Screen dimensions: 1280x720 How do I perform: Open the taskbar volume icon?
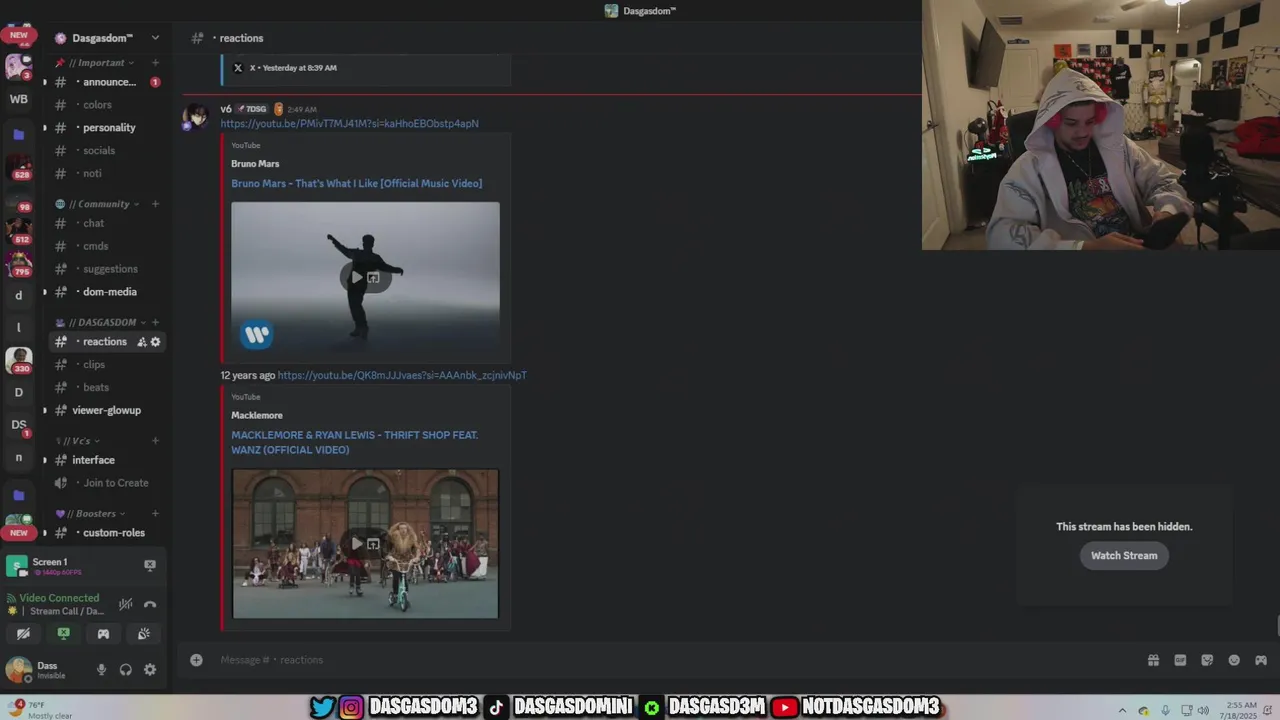tap(1203, 710)
